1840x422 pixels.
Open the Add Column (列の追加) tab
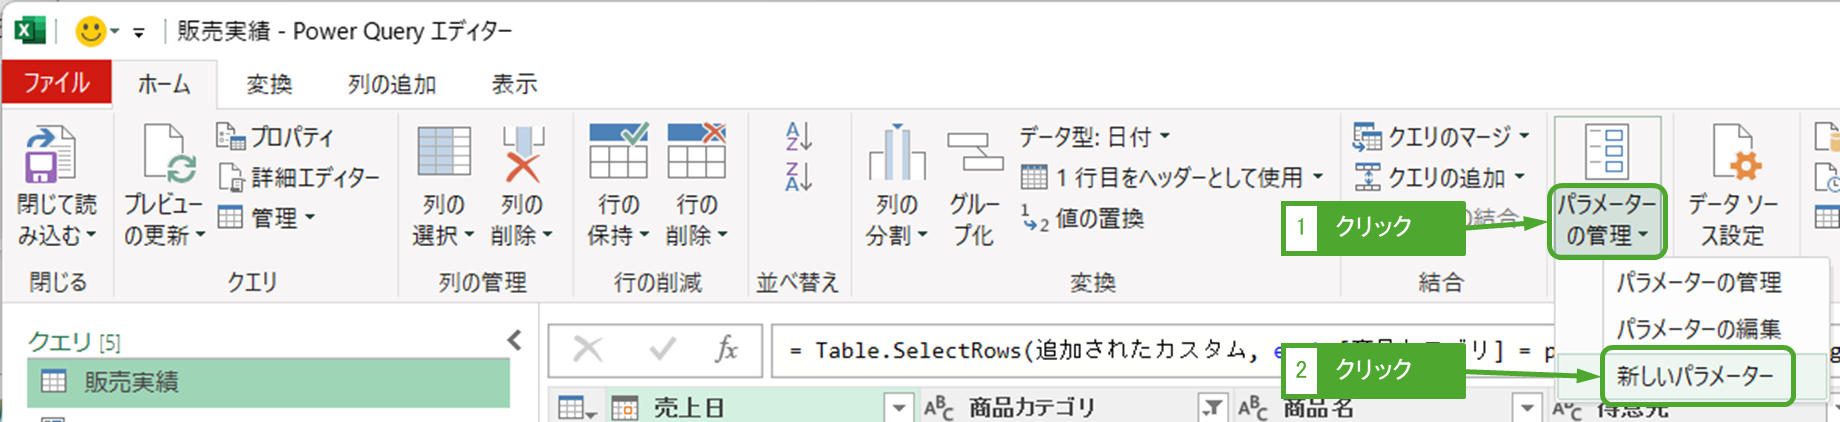pos(392,84)
